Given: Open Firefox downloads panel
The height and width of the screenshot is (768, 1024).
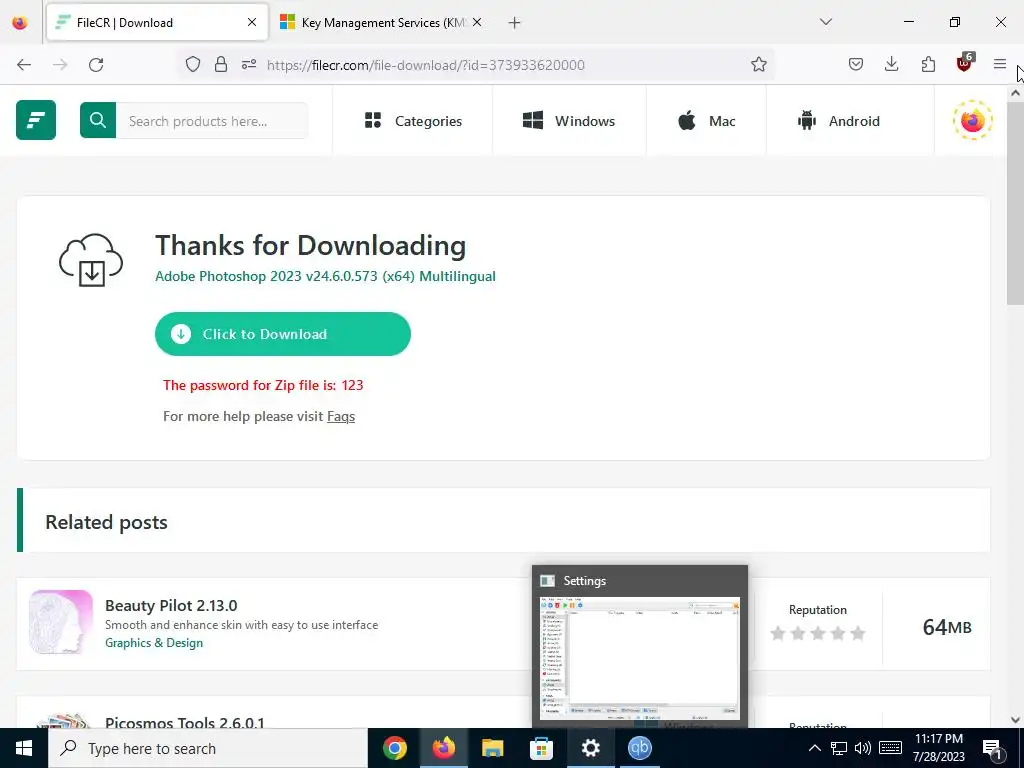Looking at the screenshot, I should coord(891,65).
